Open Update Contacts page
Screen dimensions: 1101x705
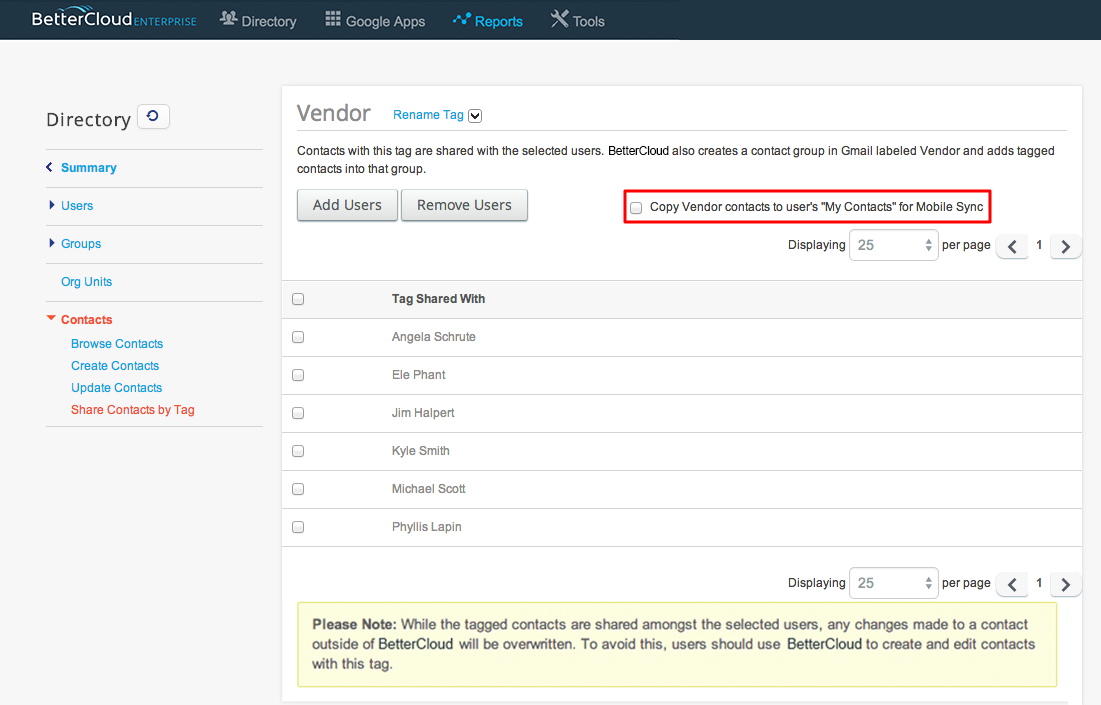coord(117,388)
